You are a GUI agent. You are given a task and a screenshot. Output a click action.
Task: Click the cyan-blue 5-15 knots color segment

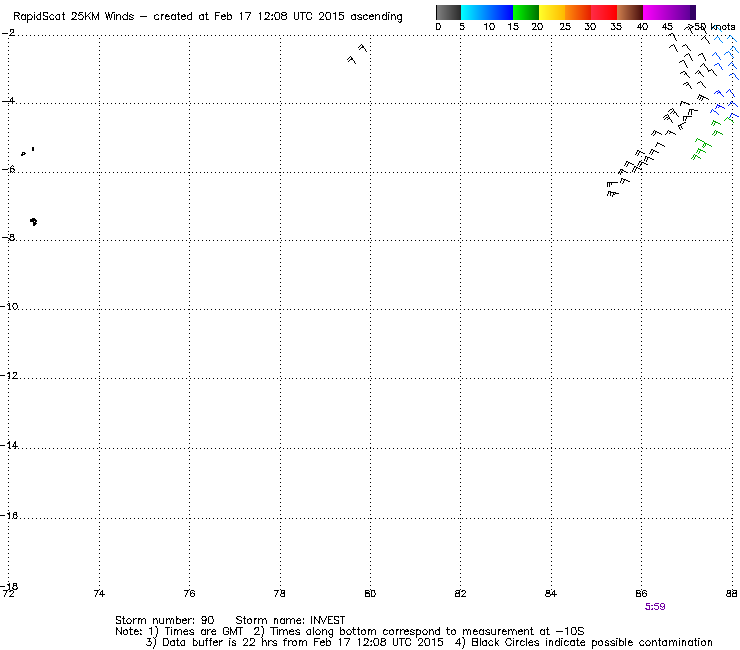click(487, 12)
